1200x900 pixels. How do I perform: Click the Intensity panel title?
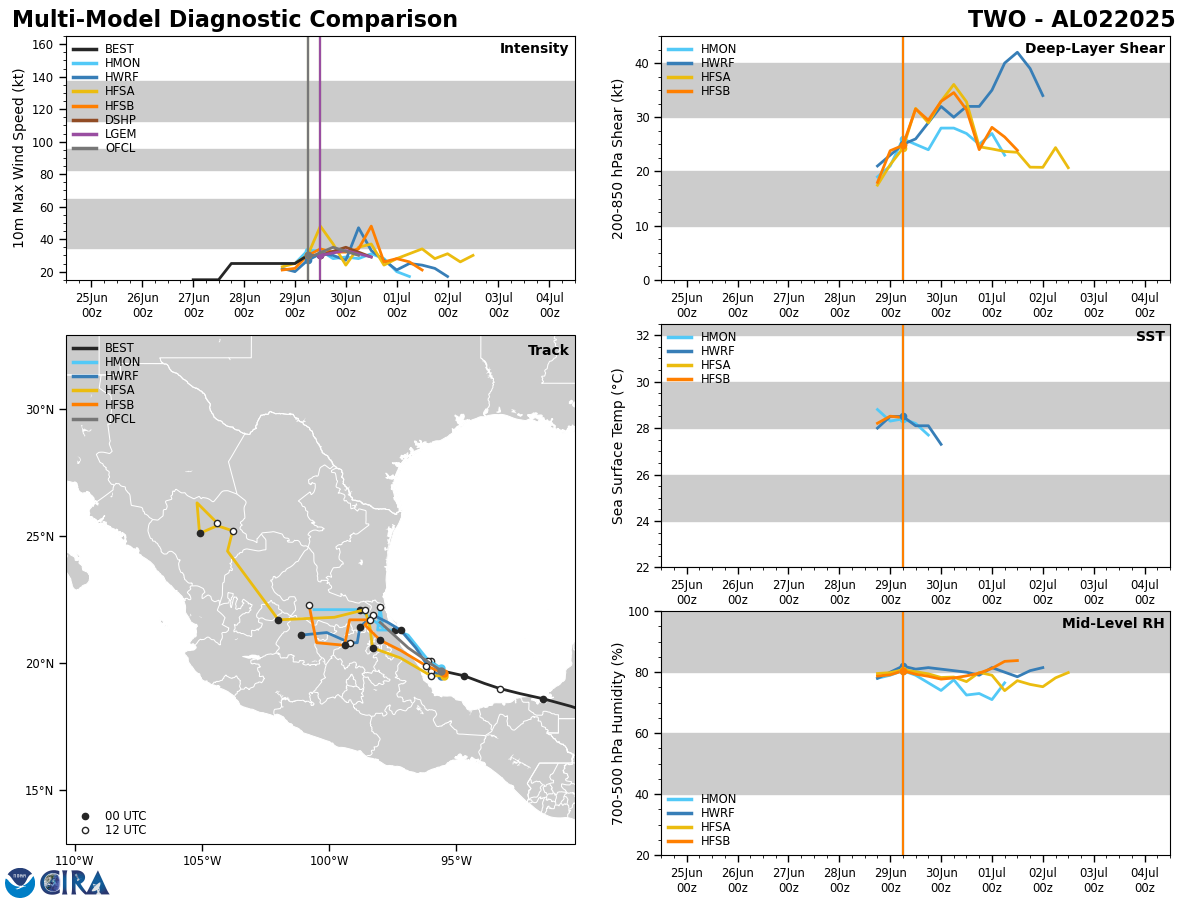click(534, 49)
